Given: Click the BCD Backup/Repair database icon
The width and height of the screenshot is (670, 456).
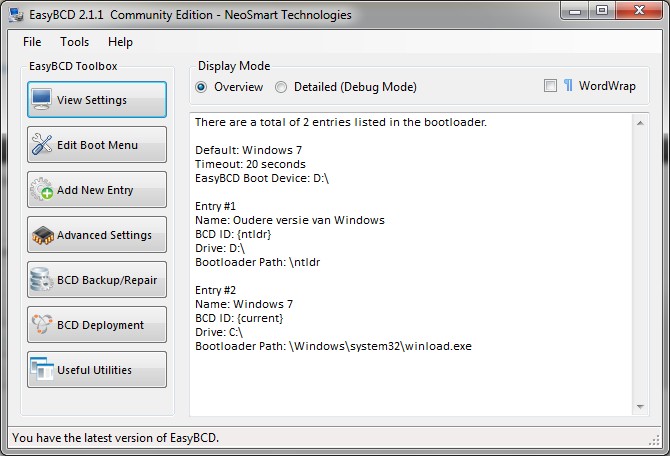Looking at the screenshot, I should (x=42, y=279).
